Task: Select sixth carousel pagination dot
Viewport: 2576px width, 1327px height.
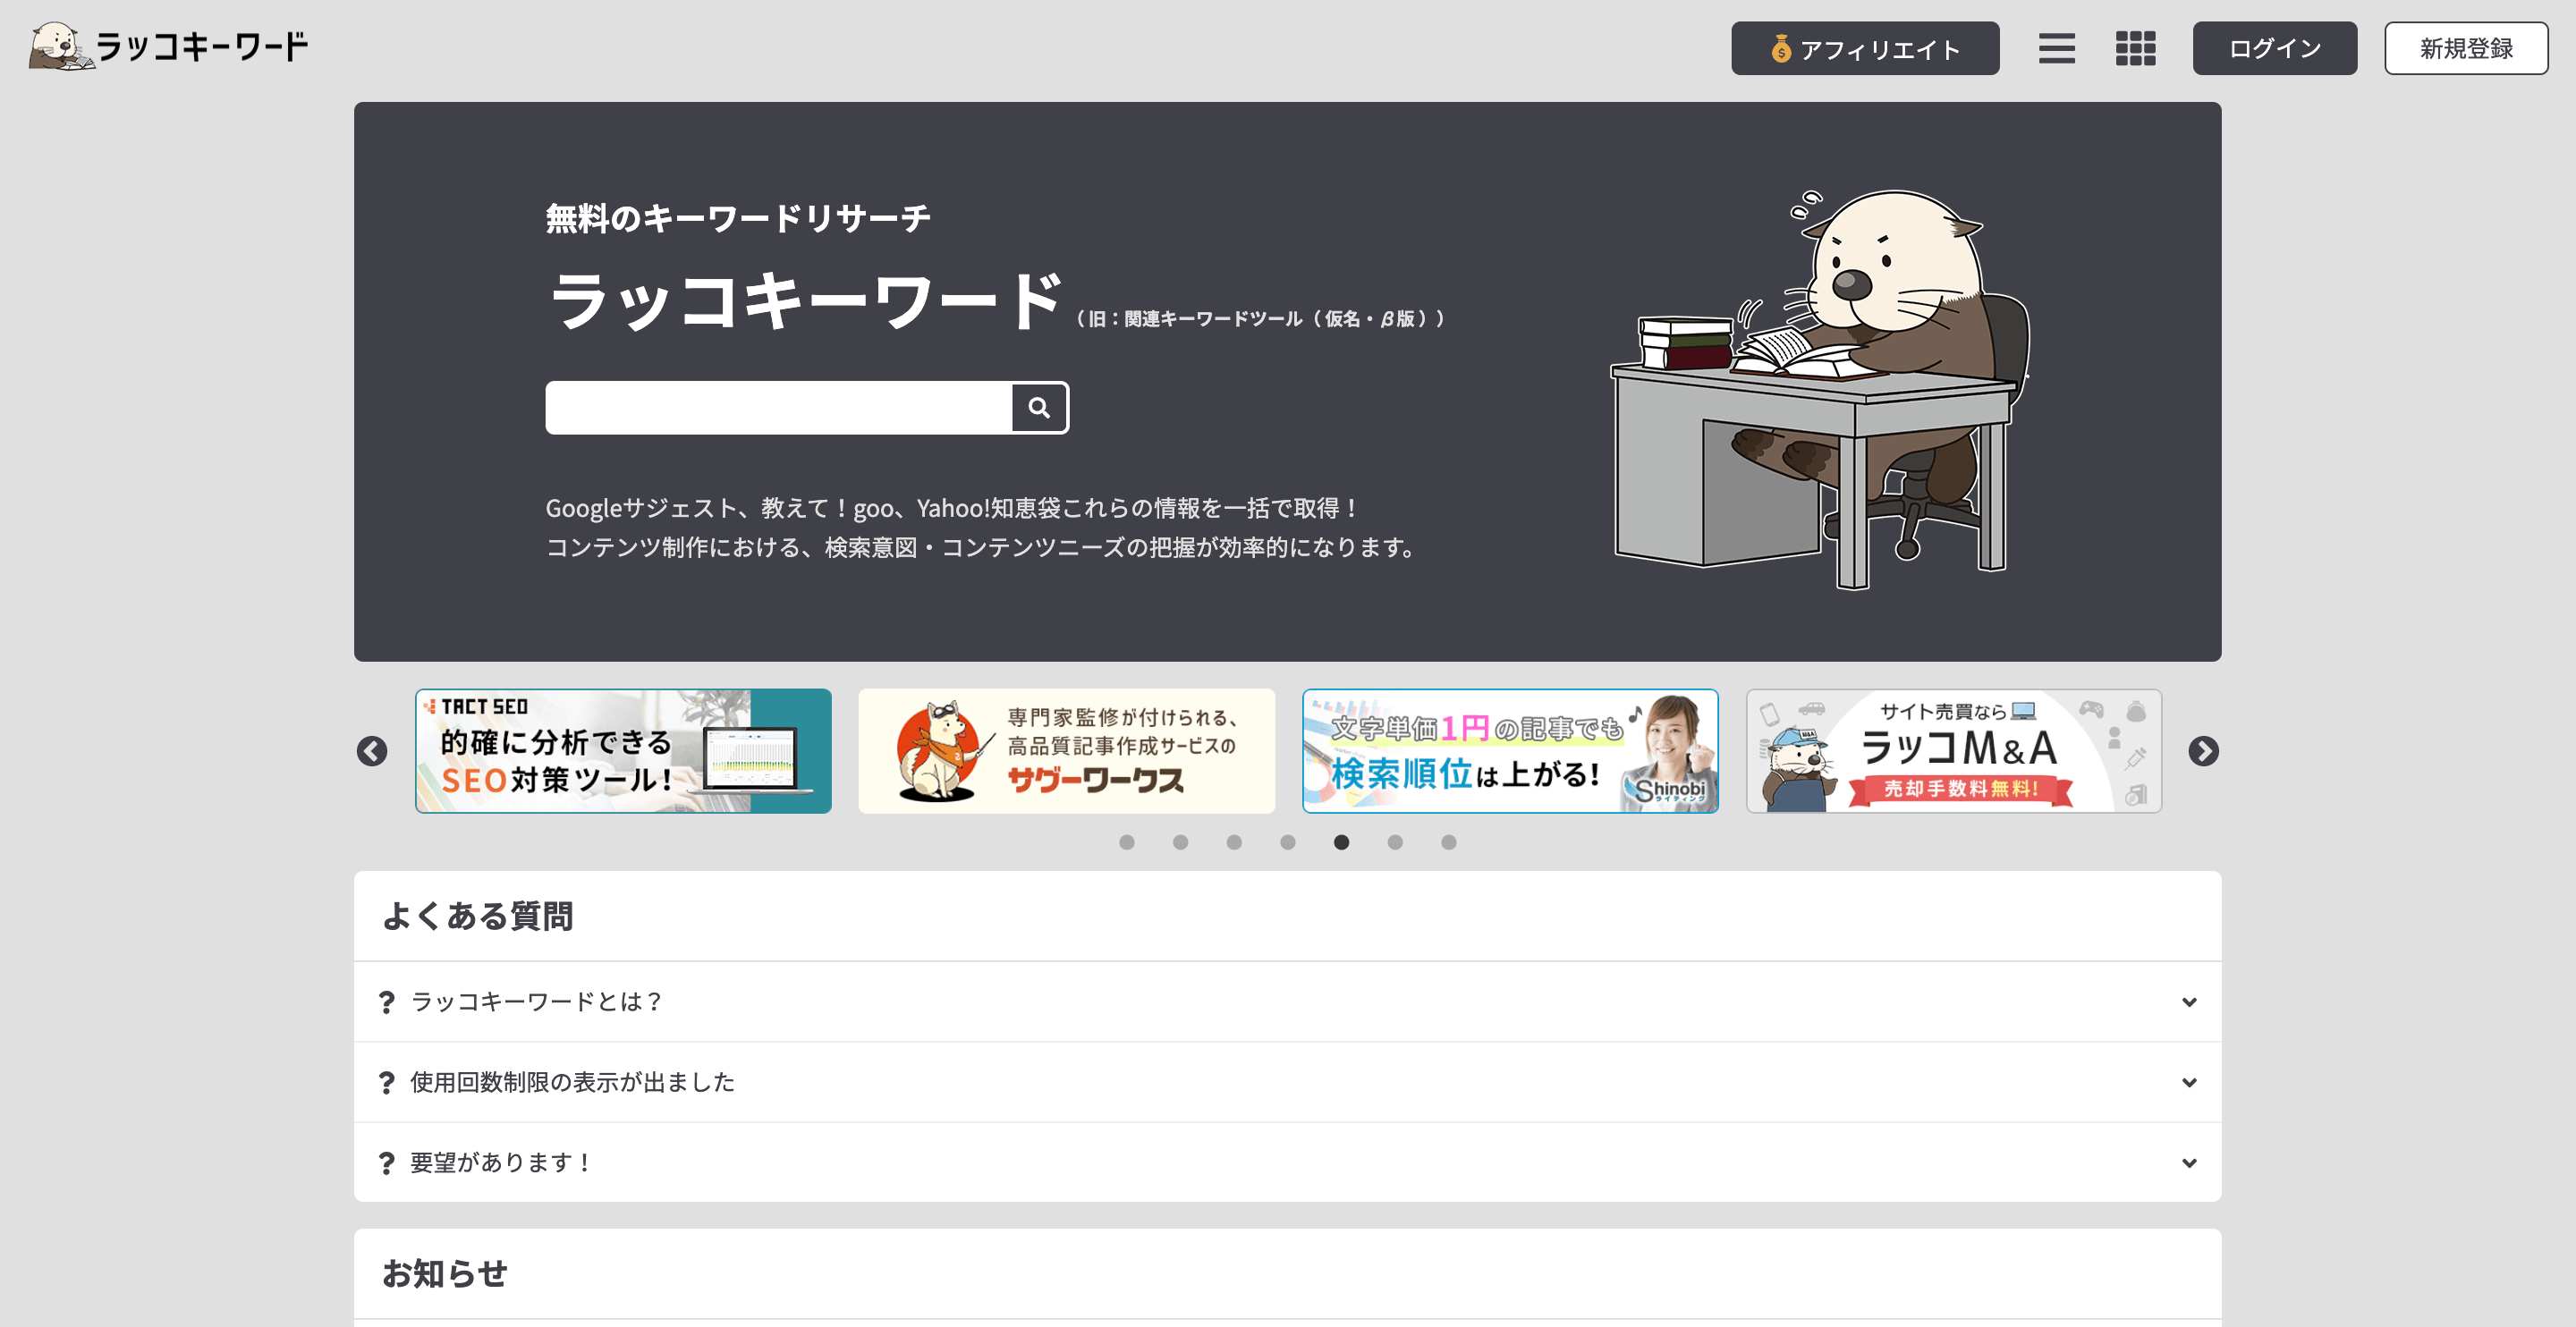Action: click(x=1395, y=842)
